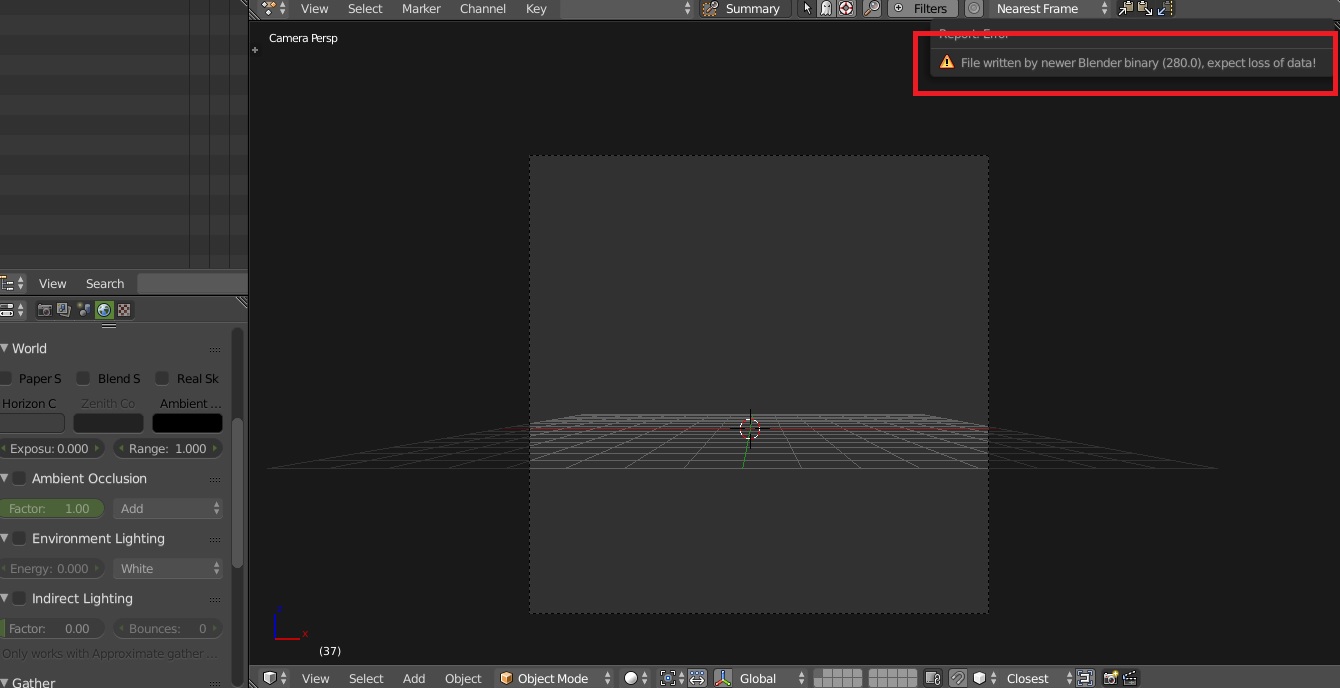The height and width of the screenshot is (688, 1340).
Task: Open the Properties editor type selector
Action: tap(13, 310)
